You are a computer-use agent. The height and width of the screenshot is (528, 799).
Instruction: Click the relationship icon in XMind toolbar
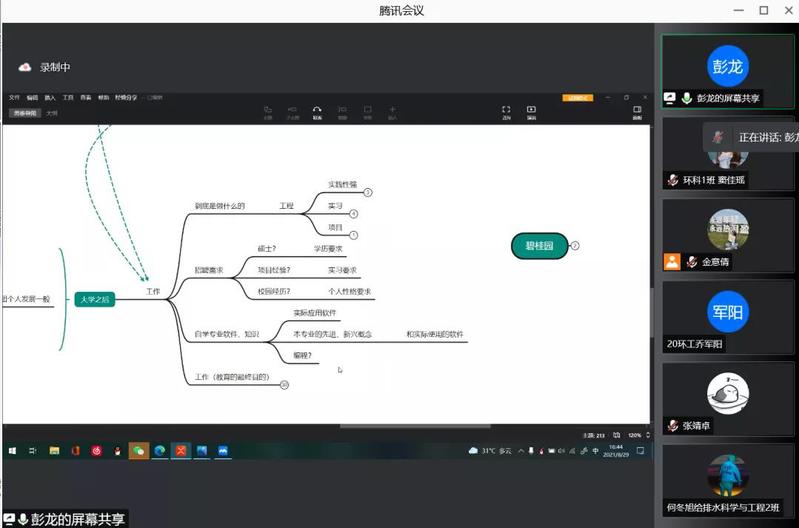[317, 110]
